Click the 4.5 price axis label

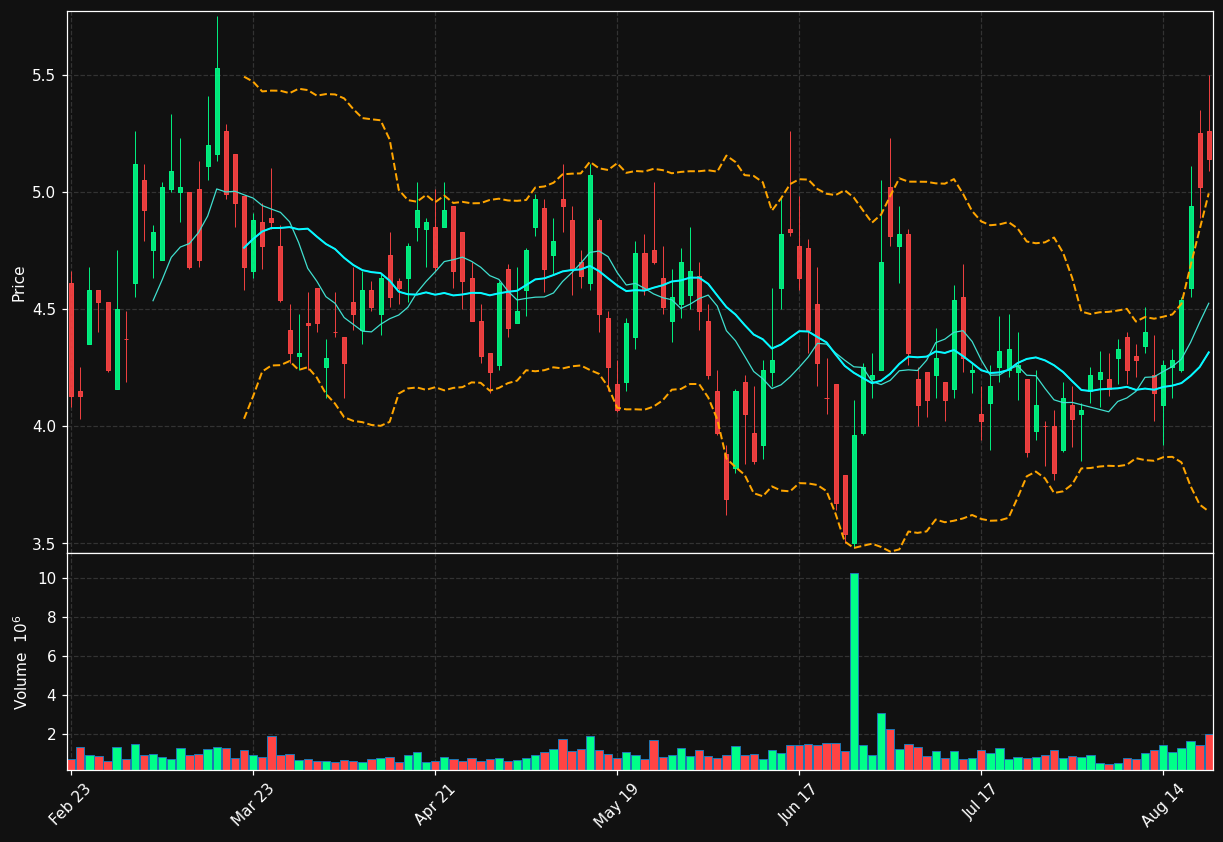[x=46, y=310]
